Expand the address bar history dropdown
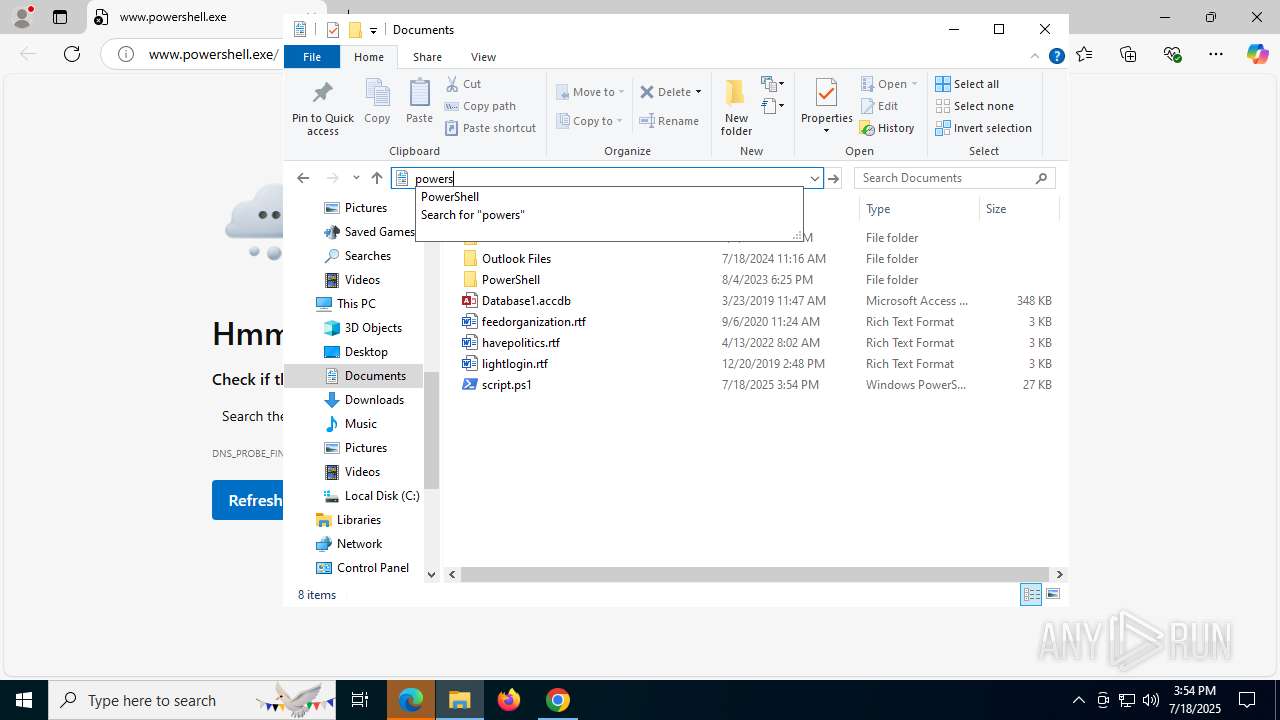 click(x=814, y=178)
